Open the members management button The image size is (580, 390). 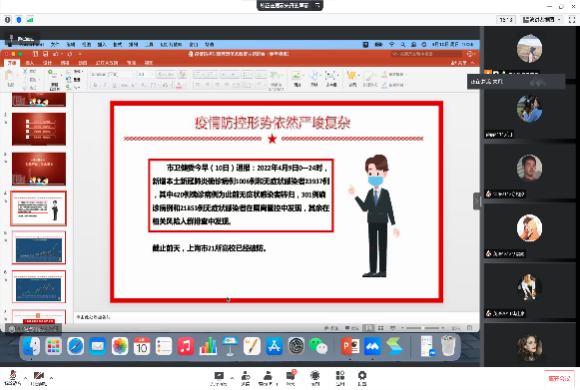point(267,378)
